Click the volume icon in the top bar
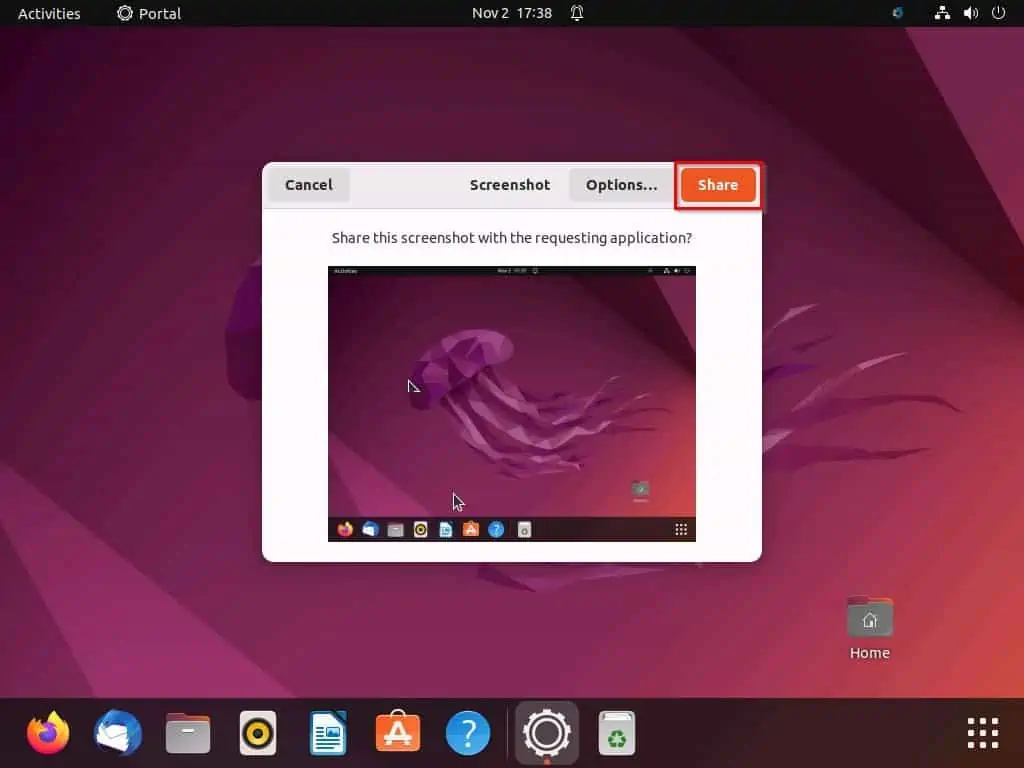 (x=969, y=13)
